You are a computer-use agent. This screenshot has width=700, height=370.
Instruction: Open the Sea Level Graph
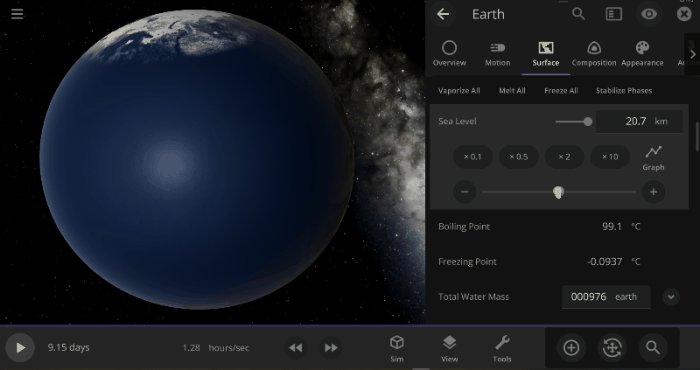[x=653, y=158]
